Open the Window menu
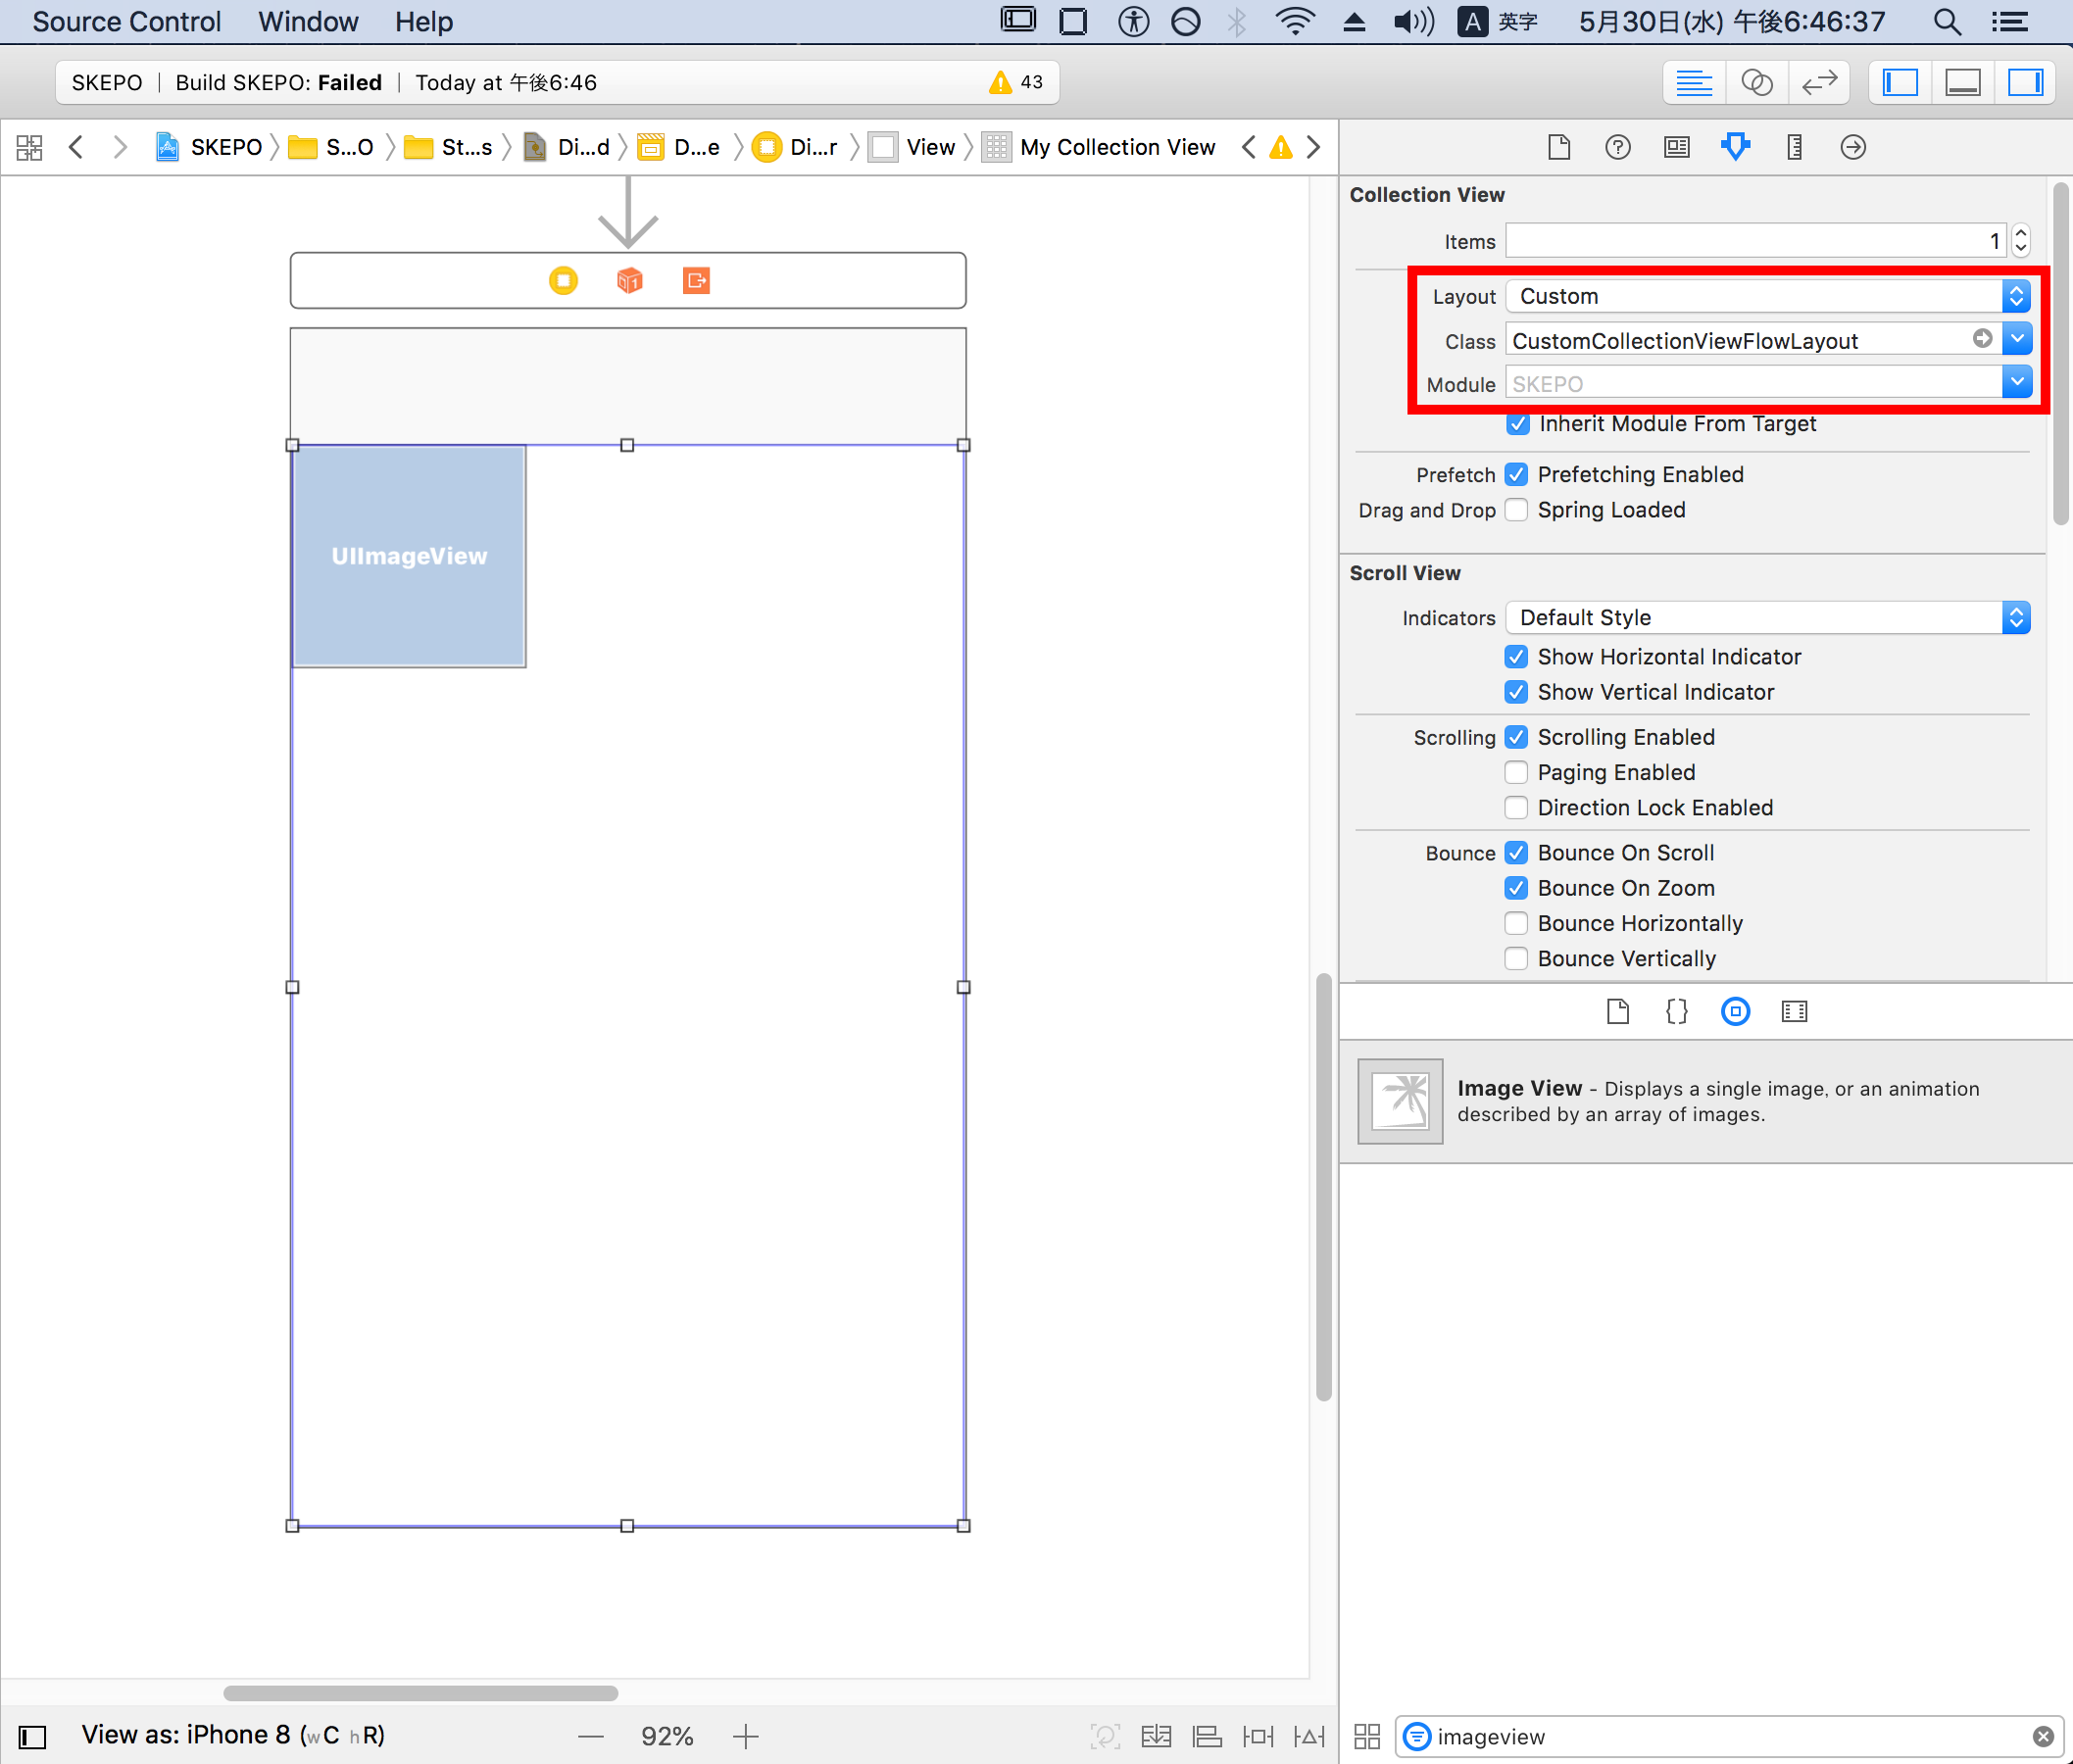The height and width of the screenshot is (1764, 2073). pyautogui.click(x=307, y=21)
